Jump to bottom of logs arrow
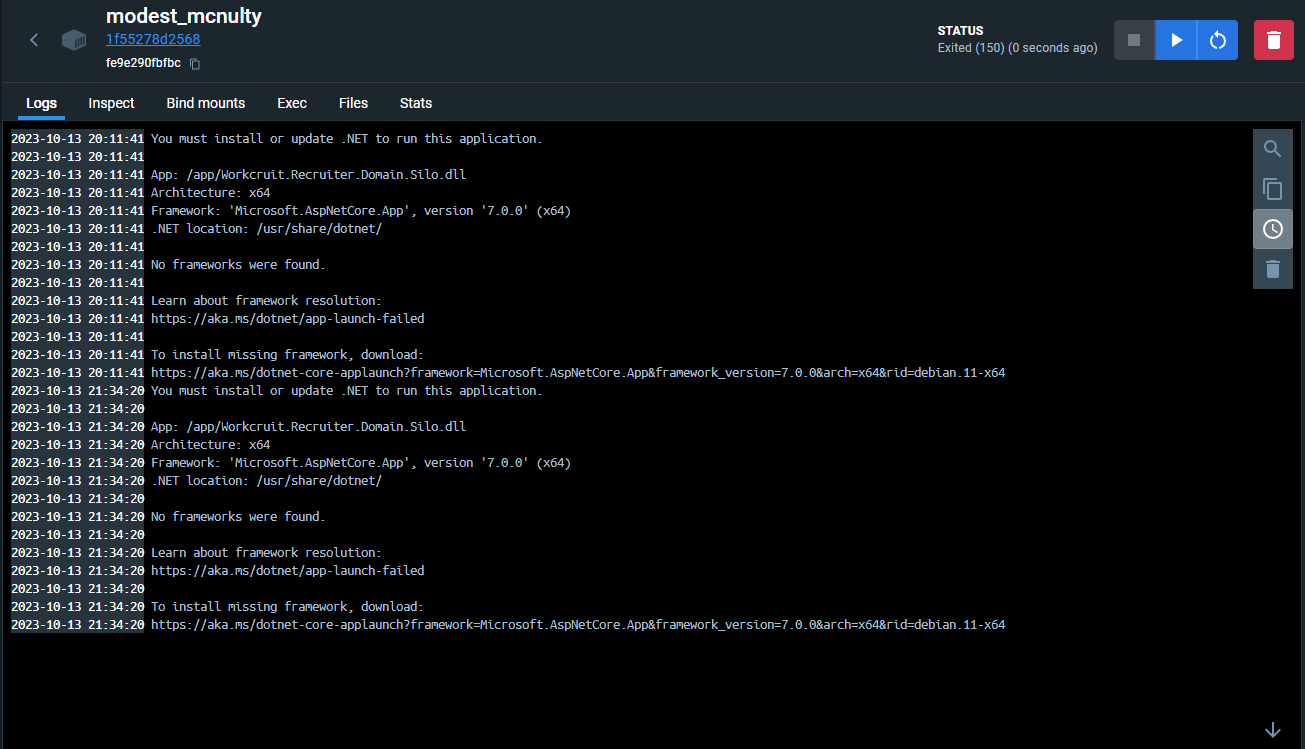1305x749 pixels. [1272, 730]
